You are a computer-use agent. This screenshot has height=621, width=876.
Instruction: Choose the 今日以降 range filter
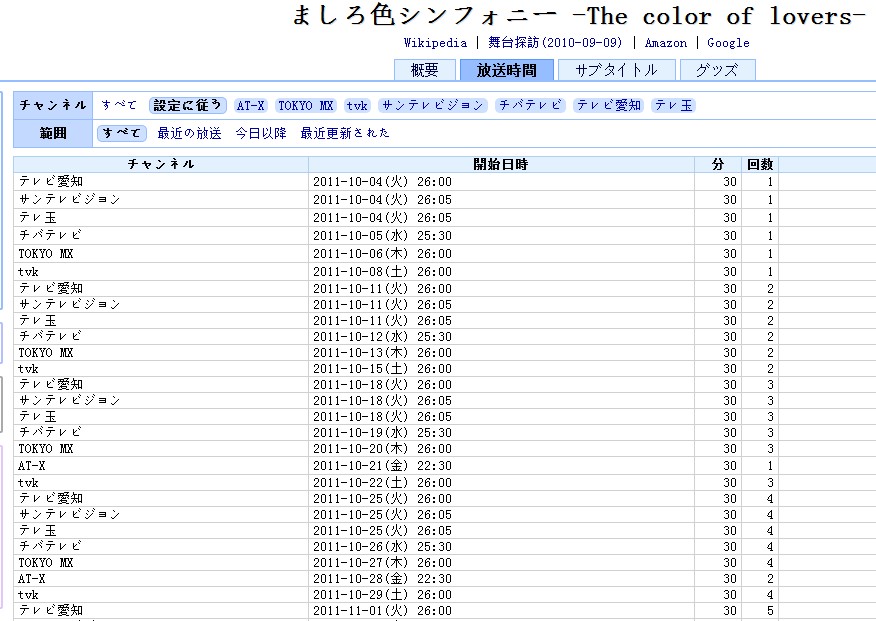click(261, 133)
